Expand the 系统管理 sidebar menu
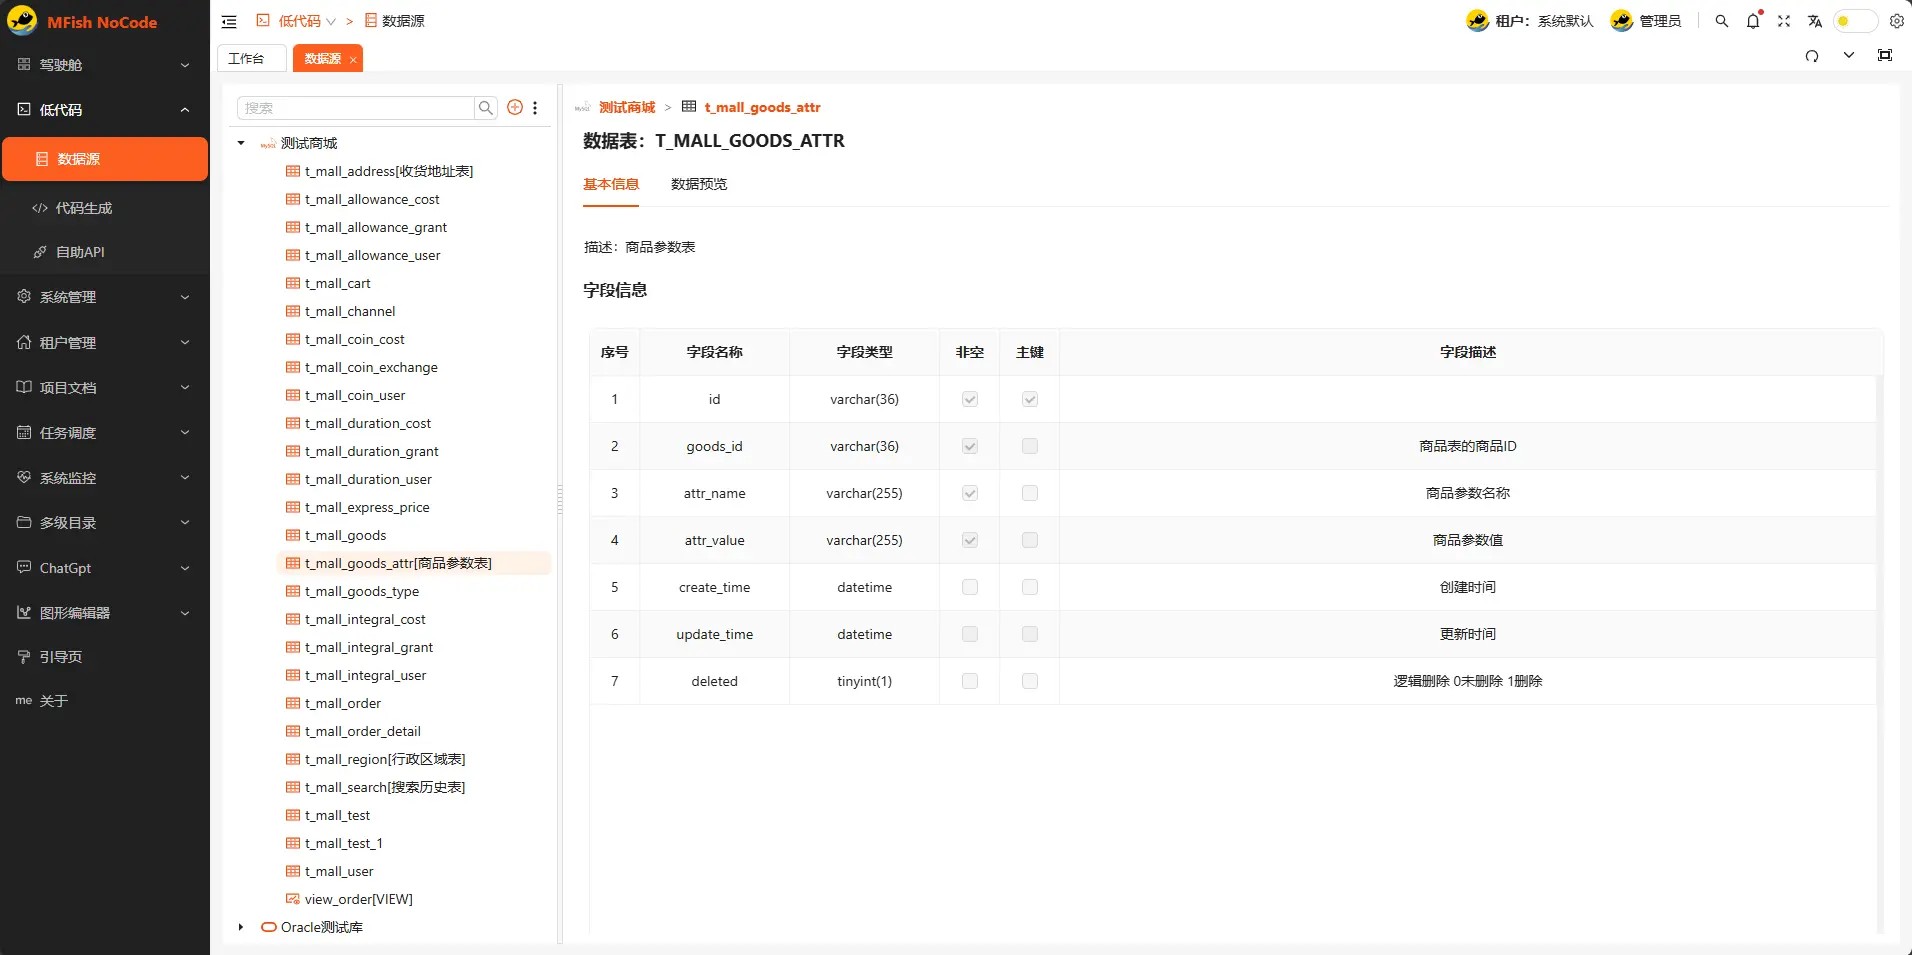 [x=104, y=297]
